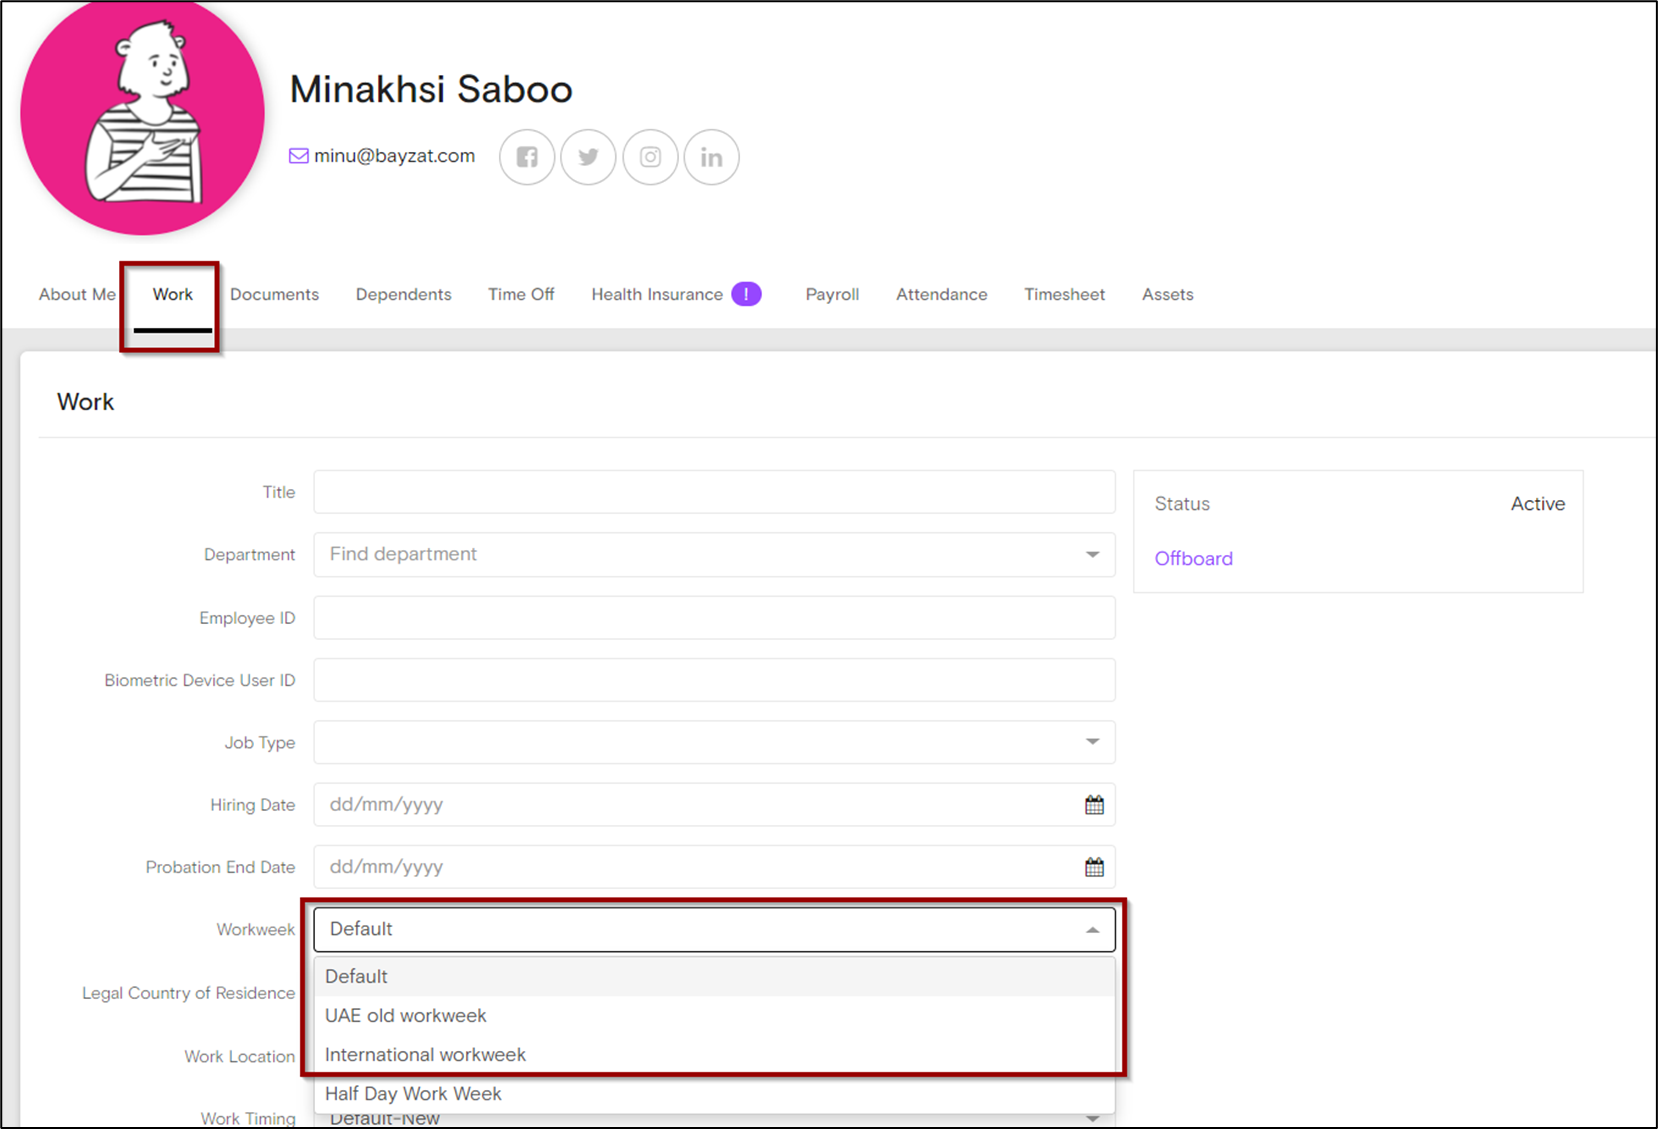Collapse the Workweek dropdown

(714, 930)
